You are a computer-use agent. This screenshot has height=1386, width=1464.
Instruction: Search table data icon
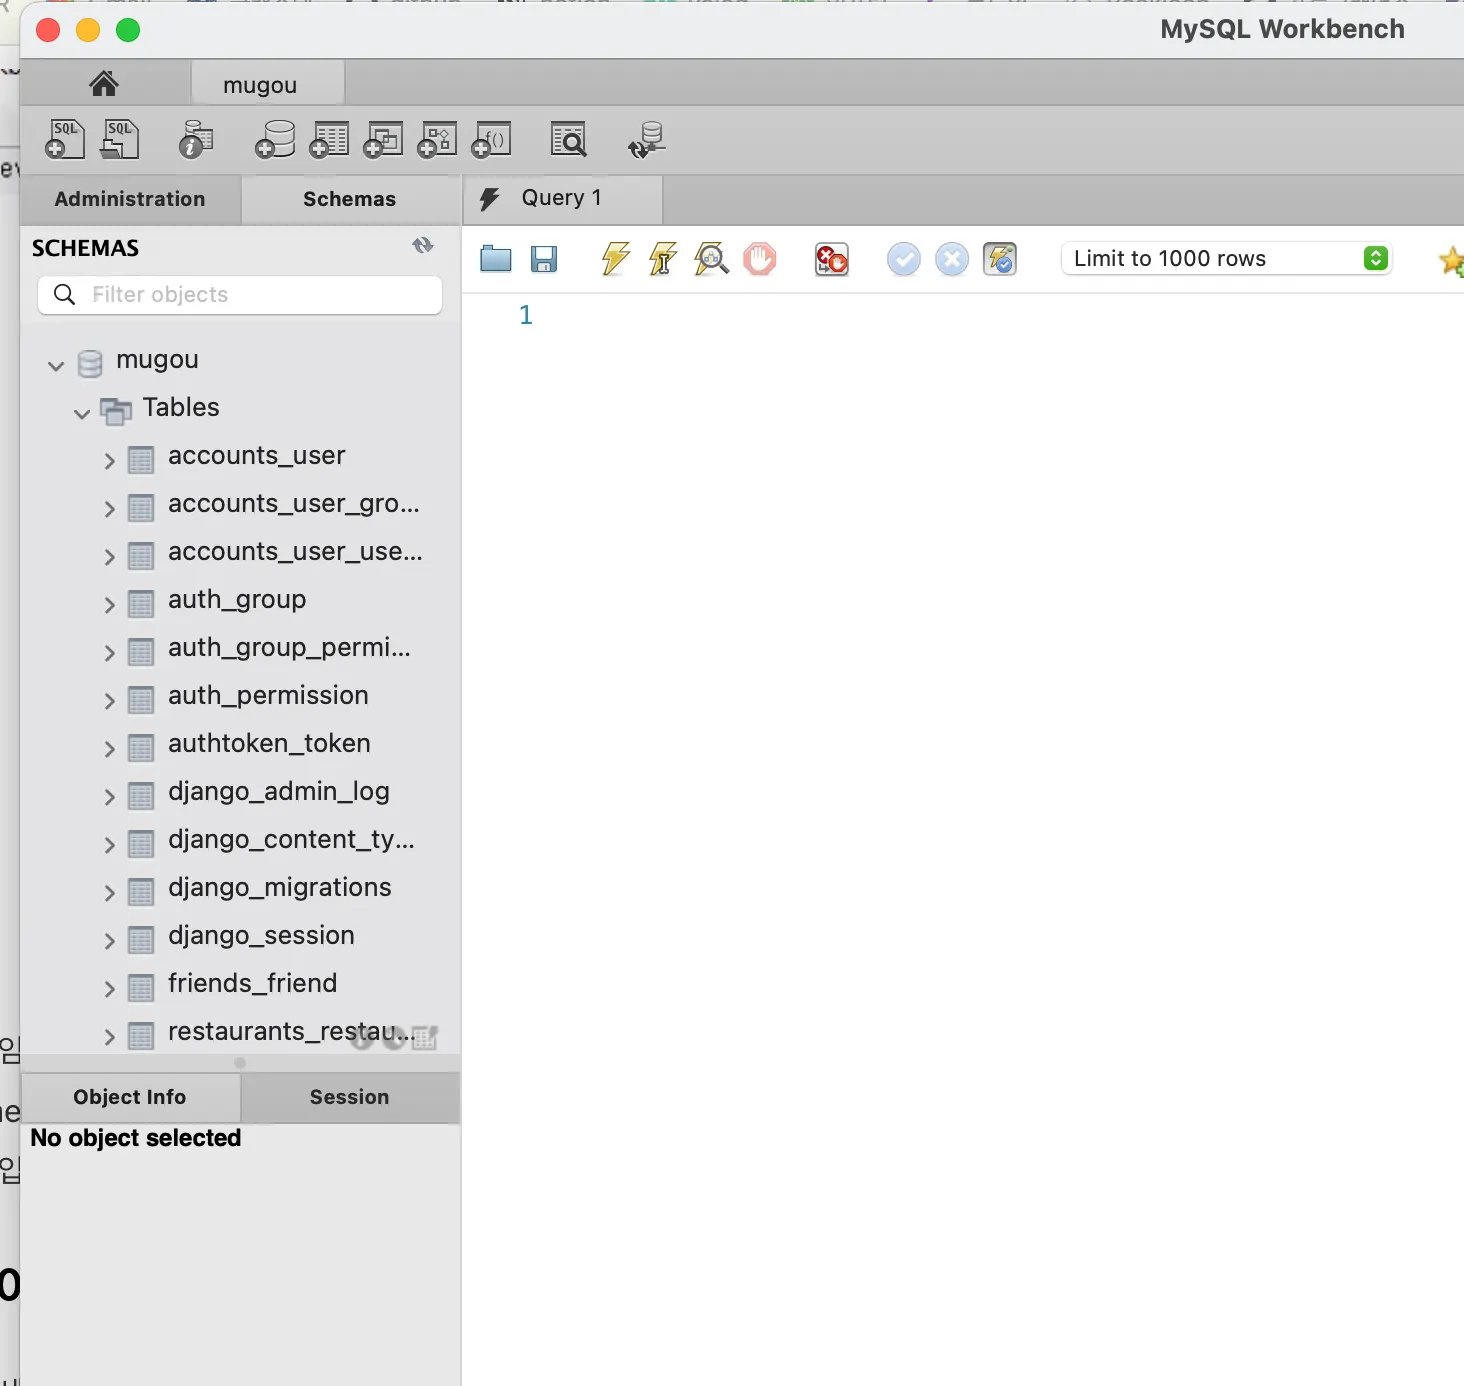569,140
